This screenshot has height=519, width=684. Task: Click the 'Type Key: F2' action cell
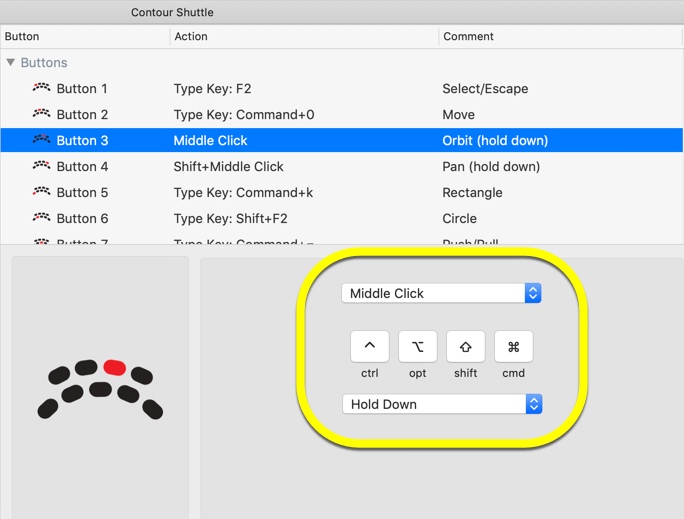[x=212, y=89]
